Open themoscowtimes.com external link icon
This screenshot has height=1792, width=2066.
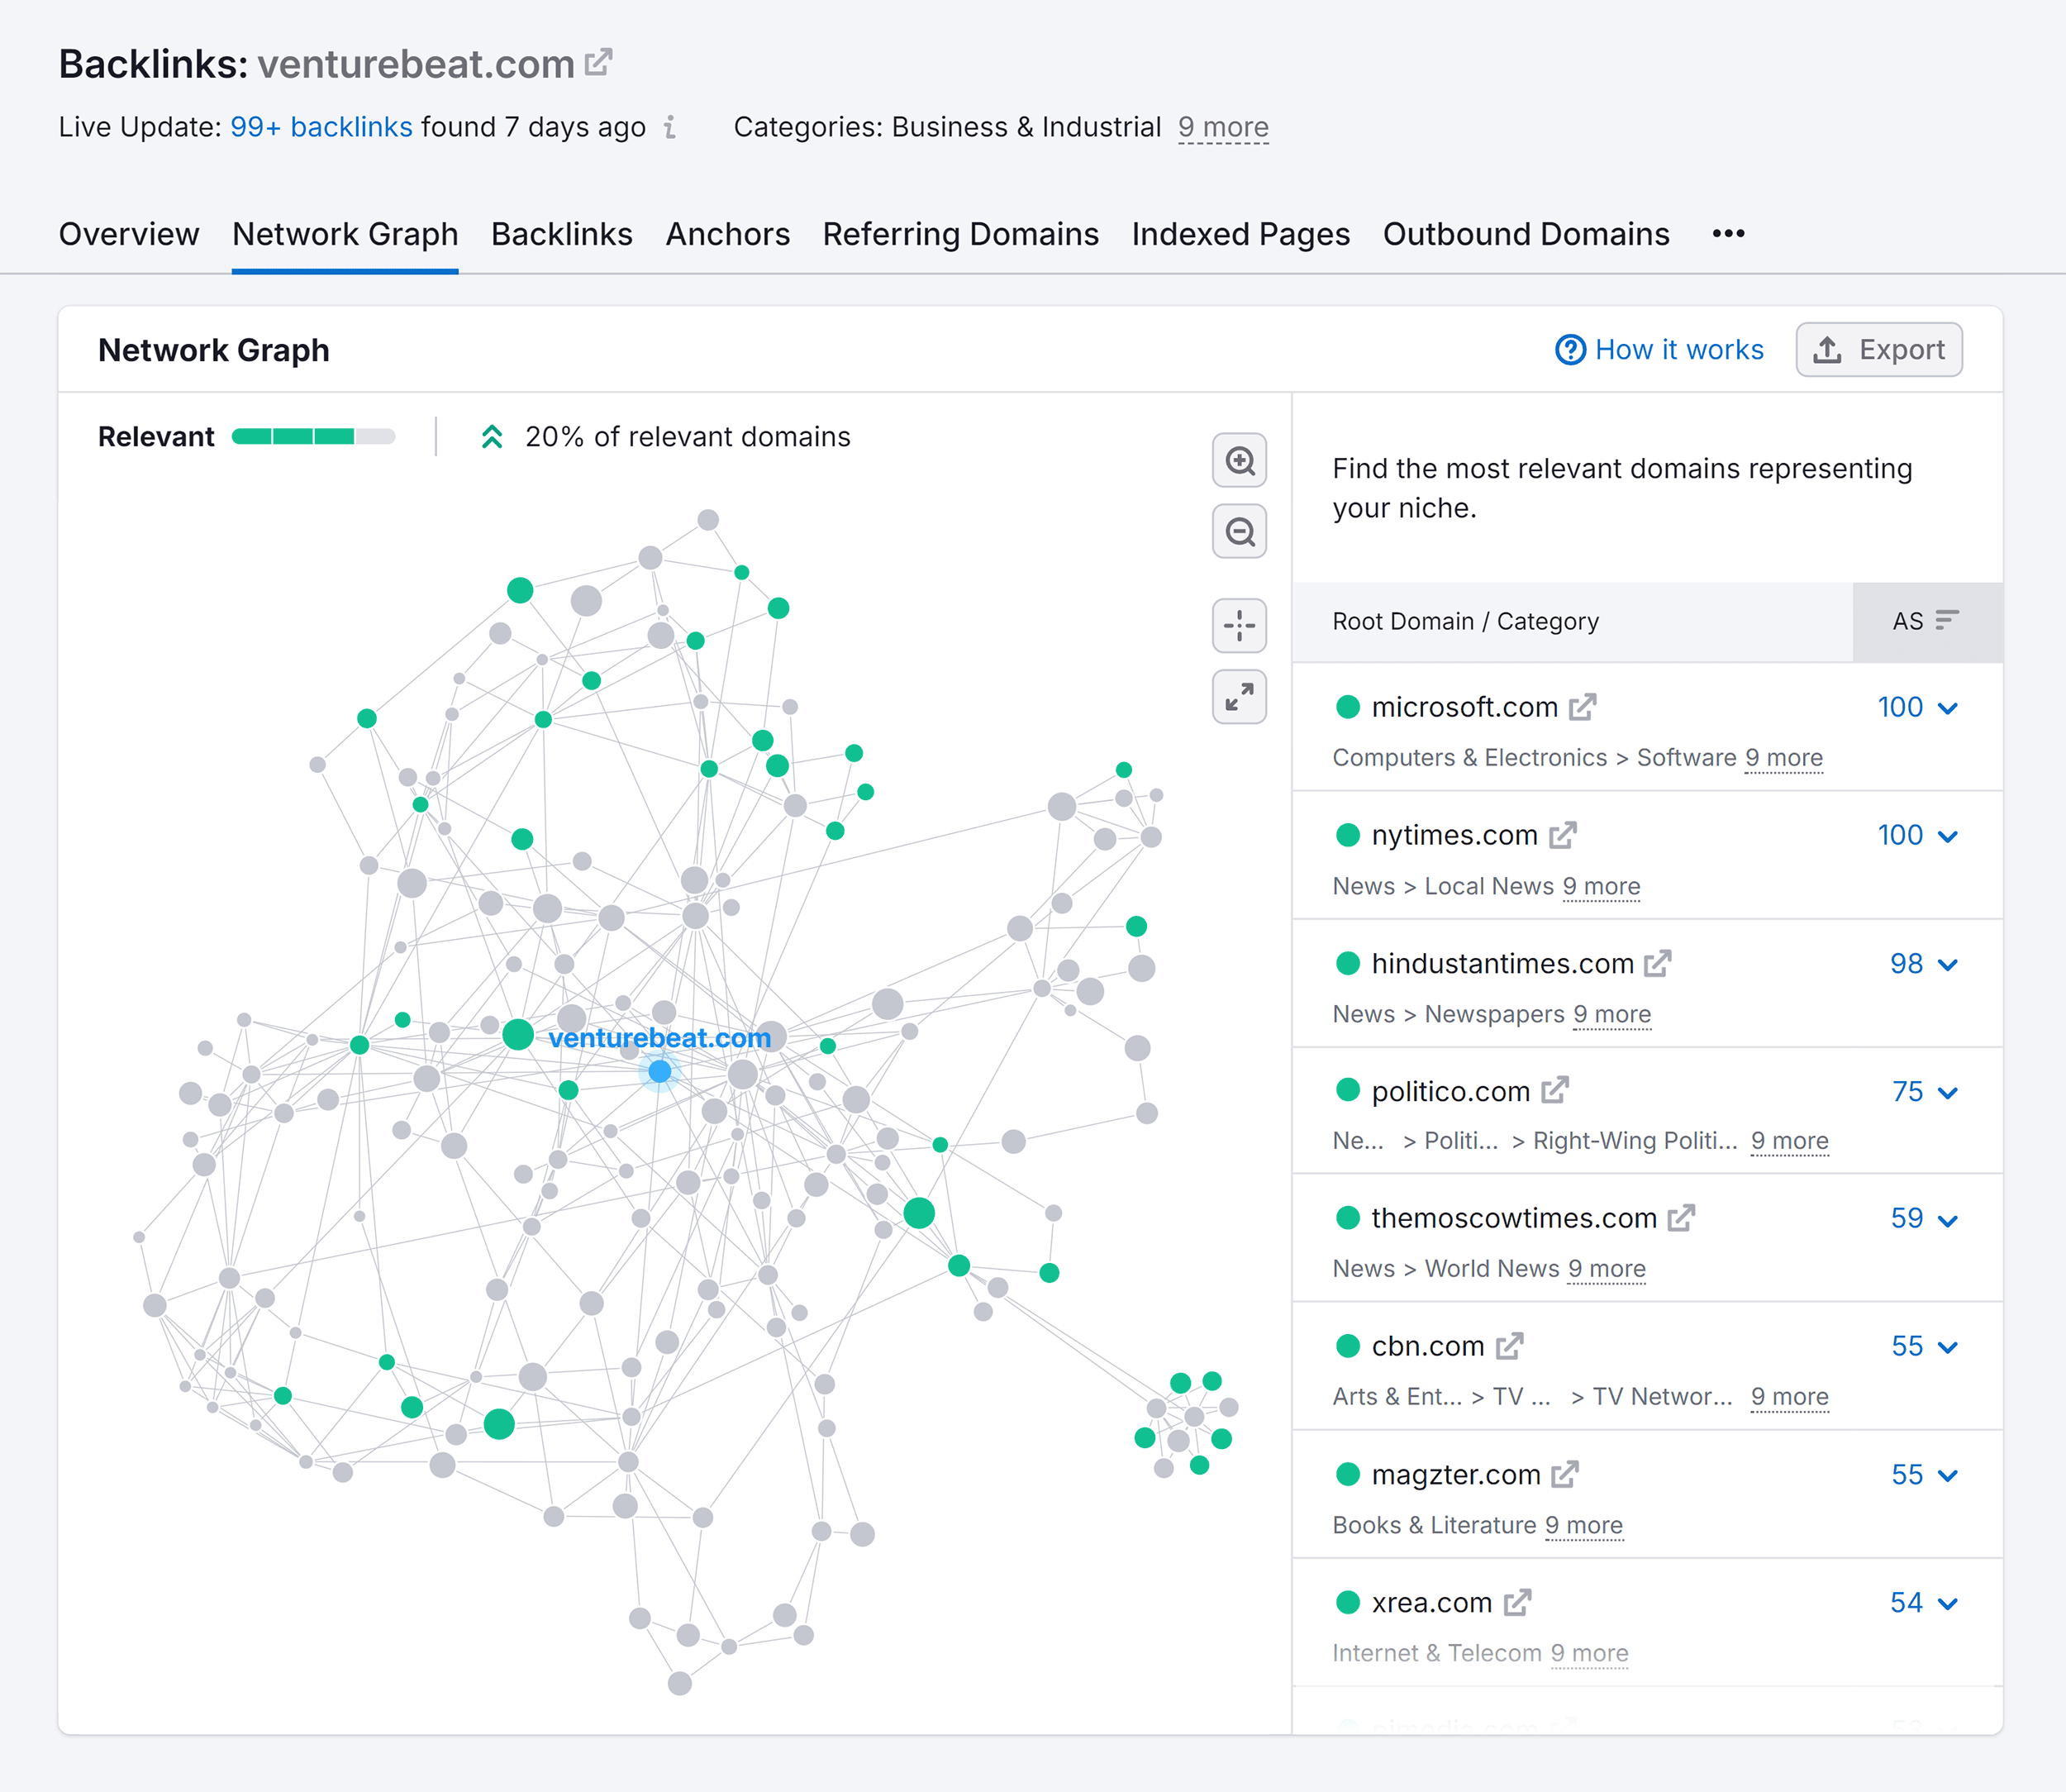click(1682, 1218)
